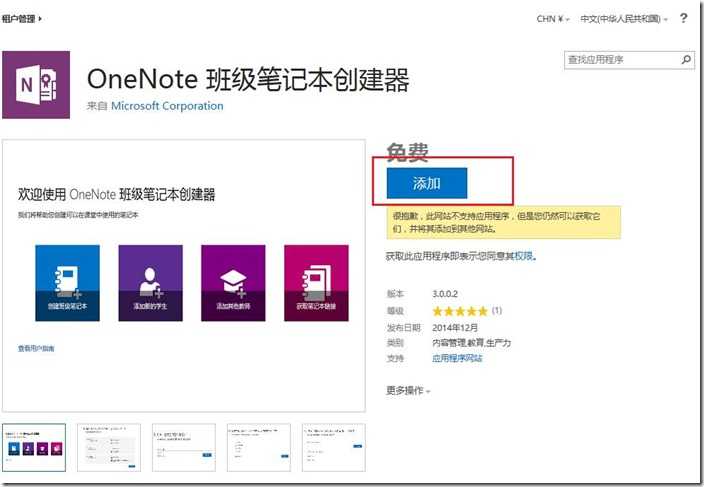Click the rating count (1)

(x=497, y=310)
